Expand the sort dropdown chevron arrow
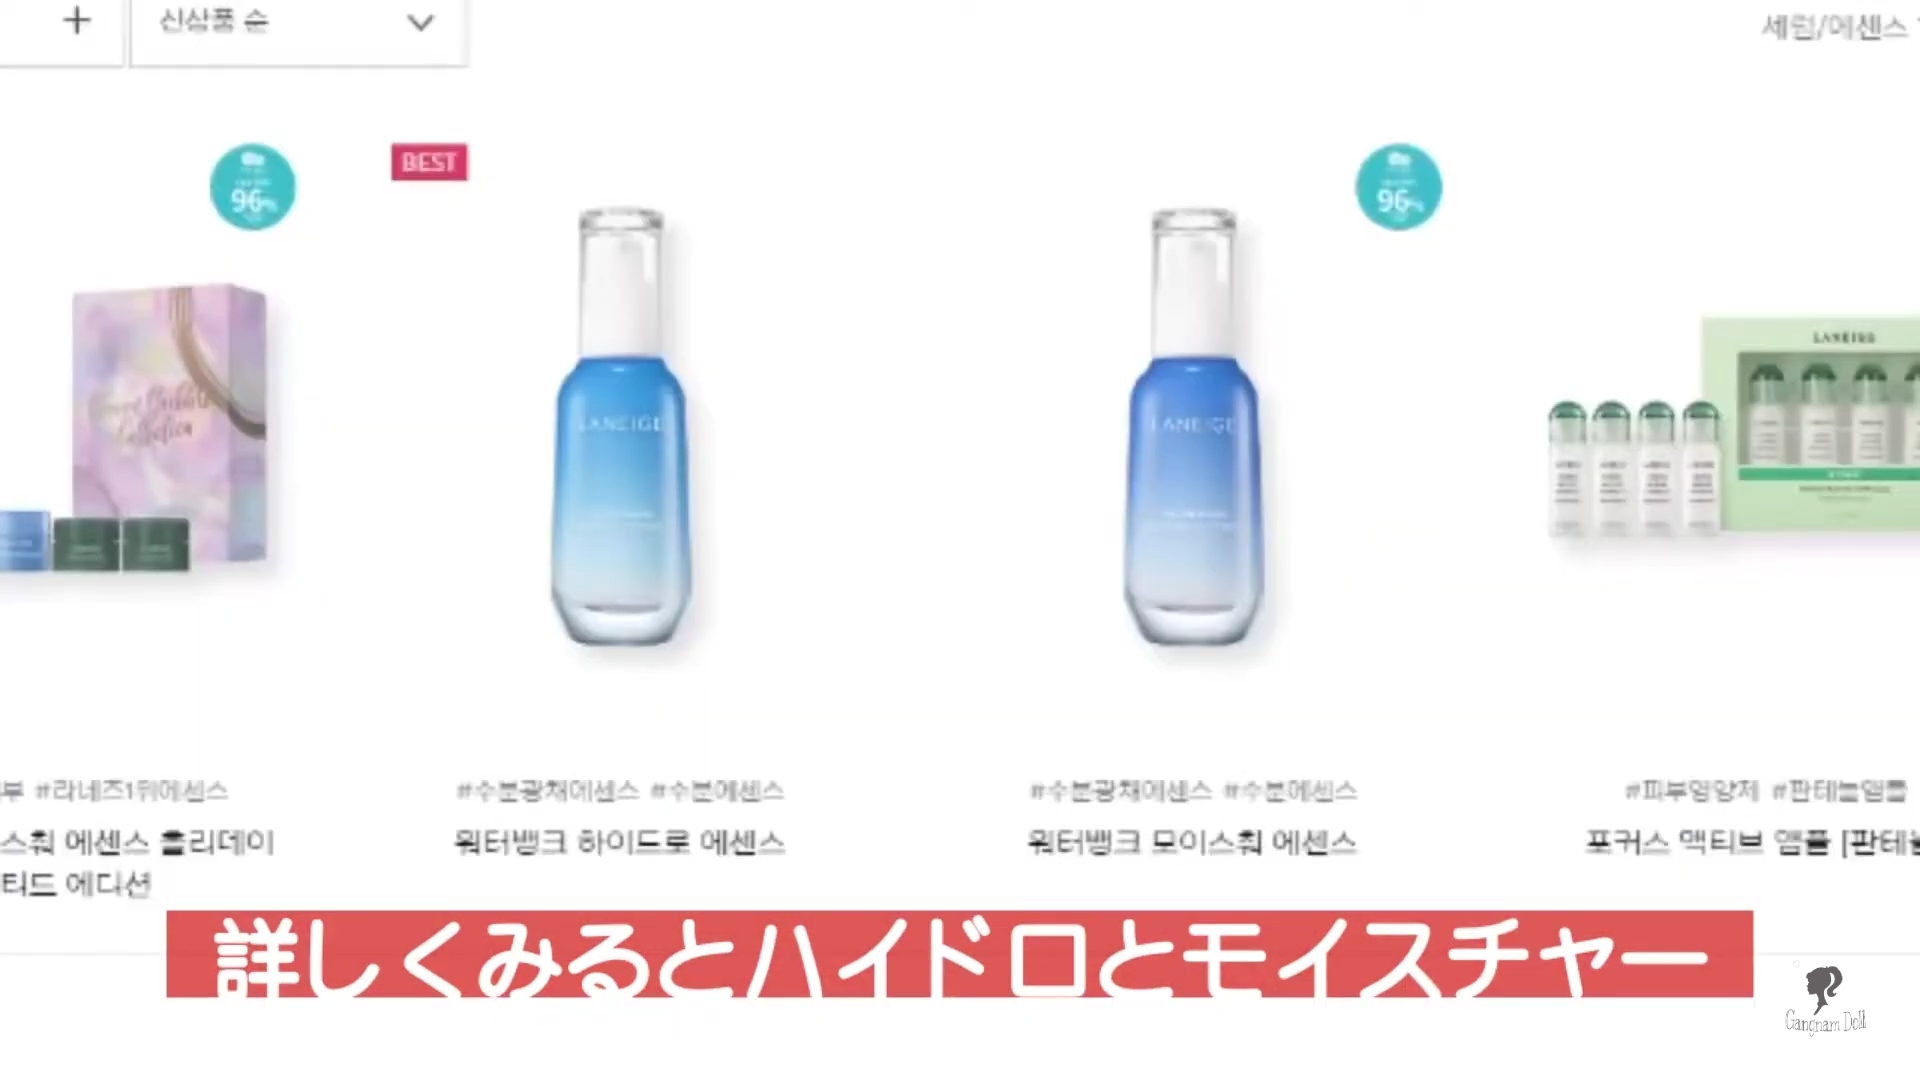The image size is (1920, 1080). (x=421, y=22)
